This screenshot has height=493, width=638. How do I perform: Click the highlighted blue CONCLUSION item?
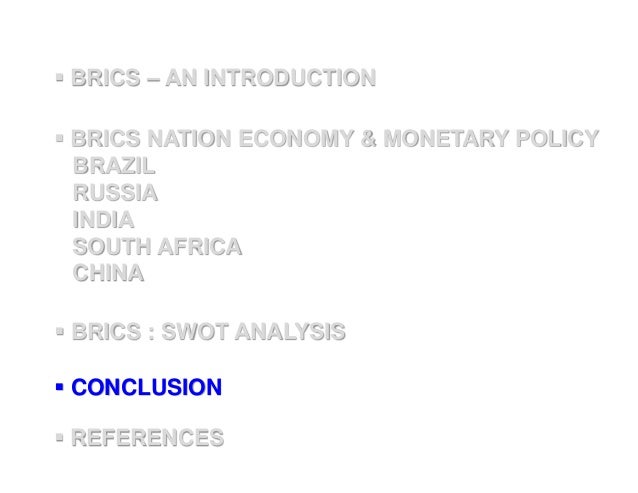[x=146, y=386]
